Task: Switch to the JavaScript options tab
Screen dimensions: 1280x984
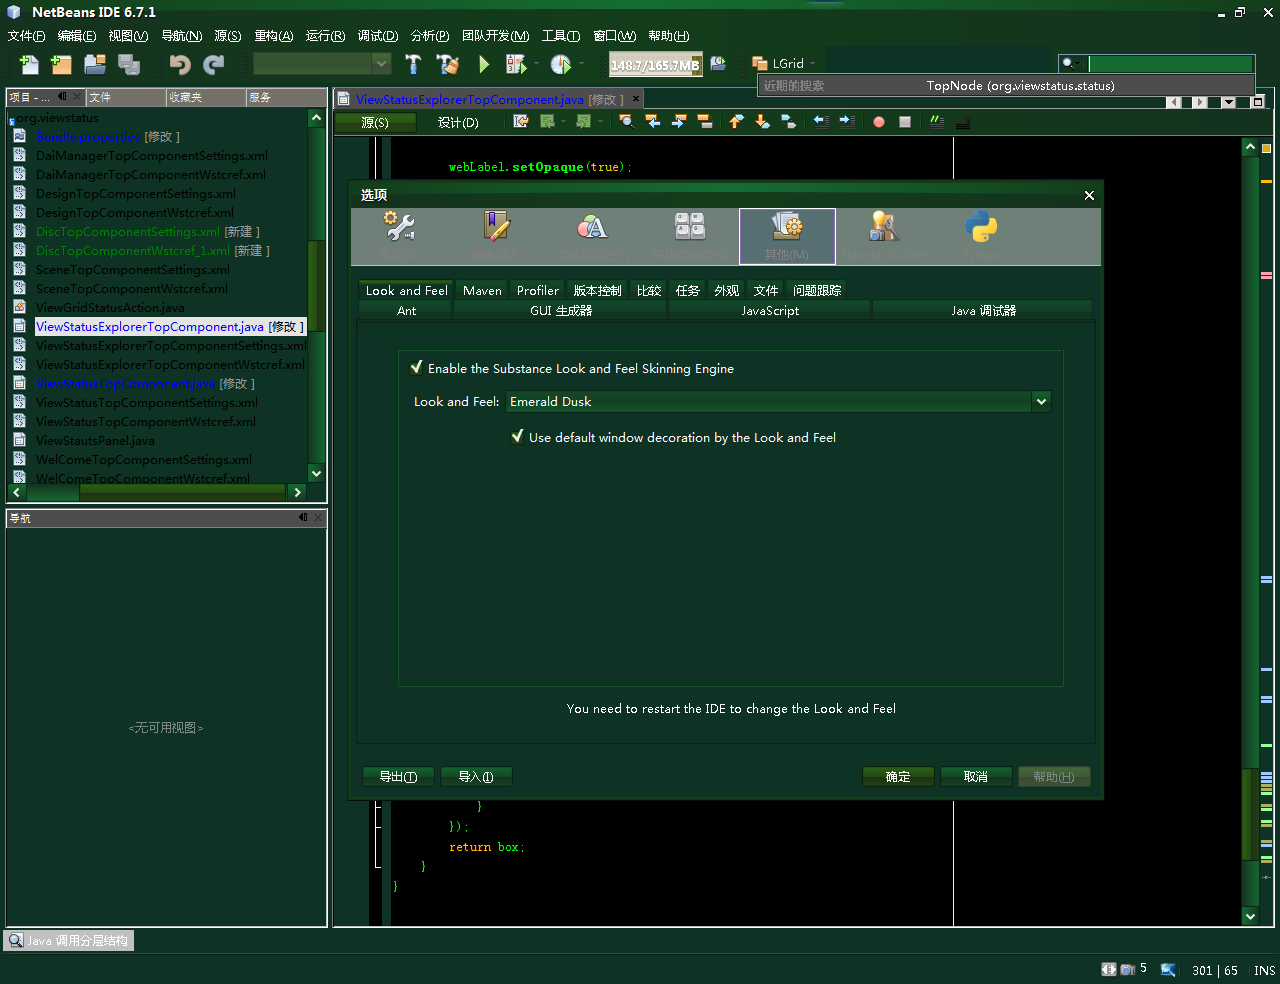Action: point(770,311)
